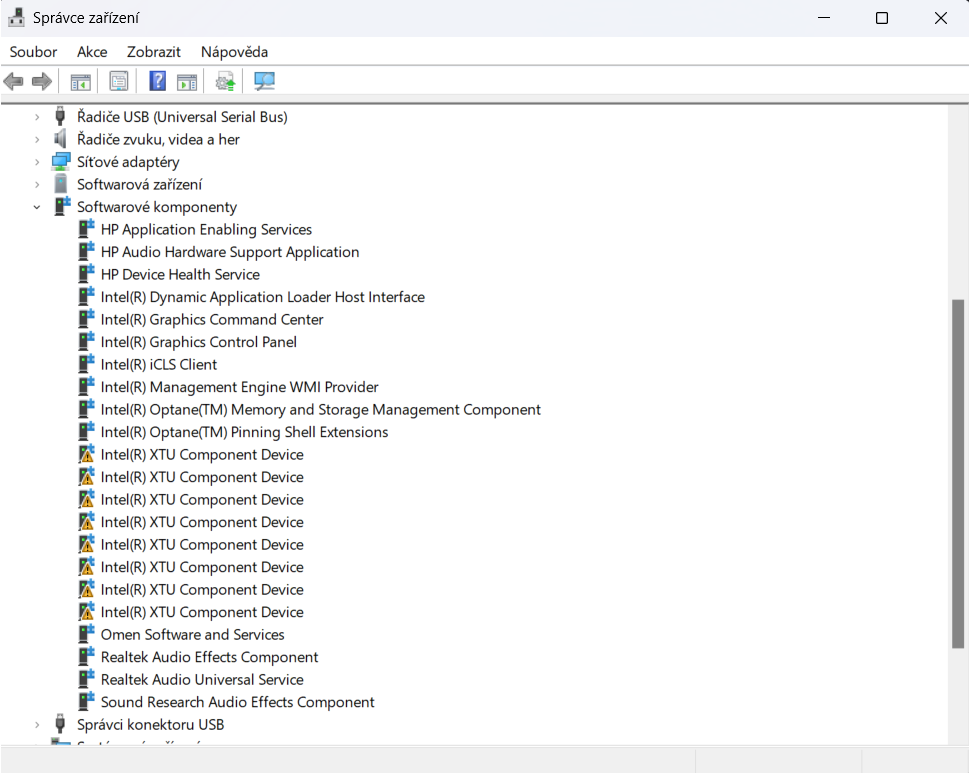Click the warning icon on the last XTU Component Device
Viewport: 969px width, 773px height.
[86, 612]
